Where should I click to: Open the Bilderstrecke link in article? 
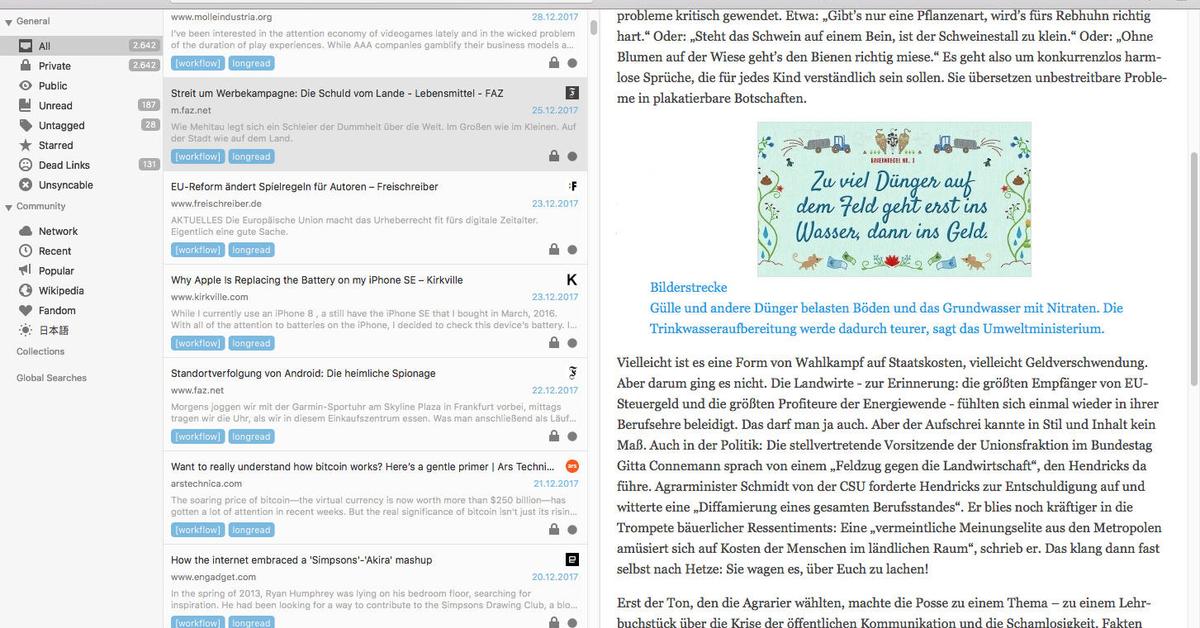(688, 287)
